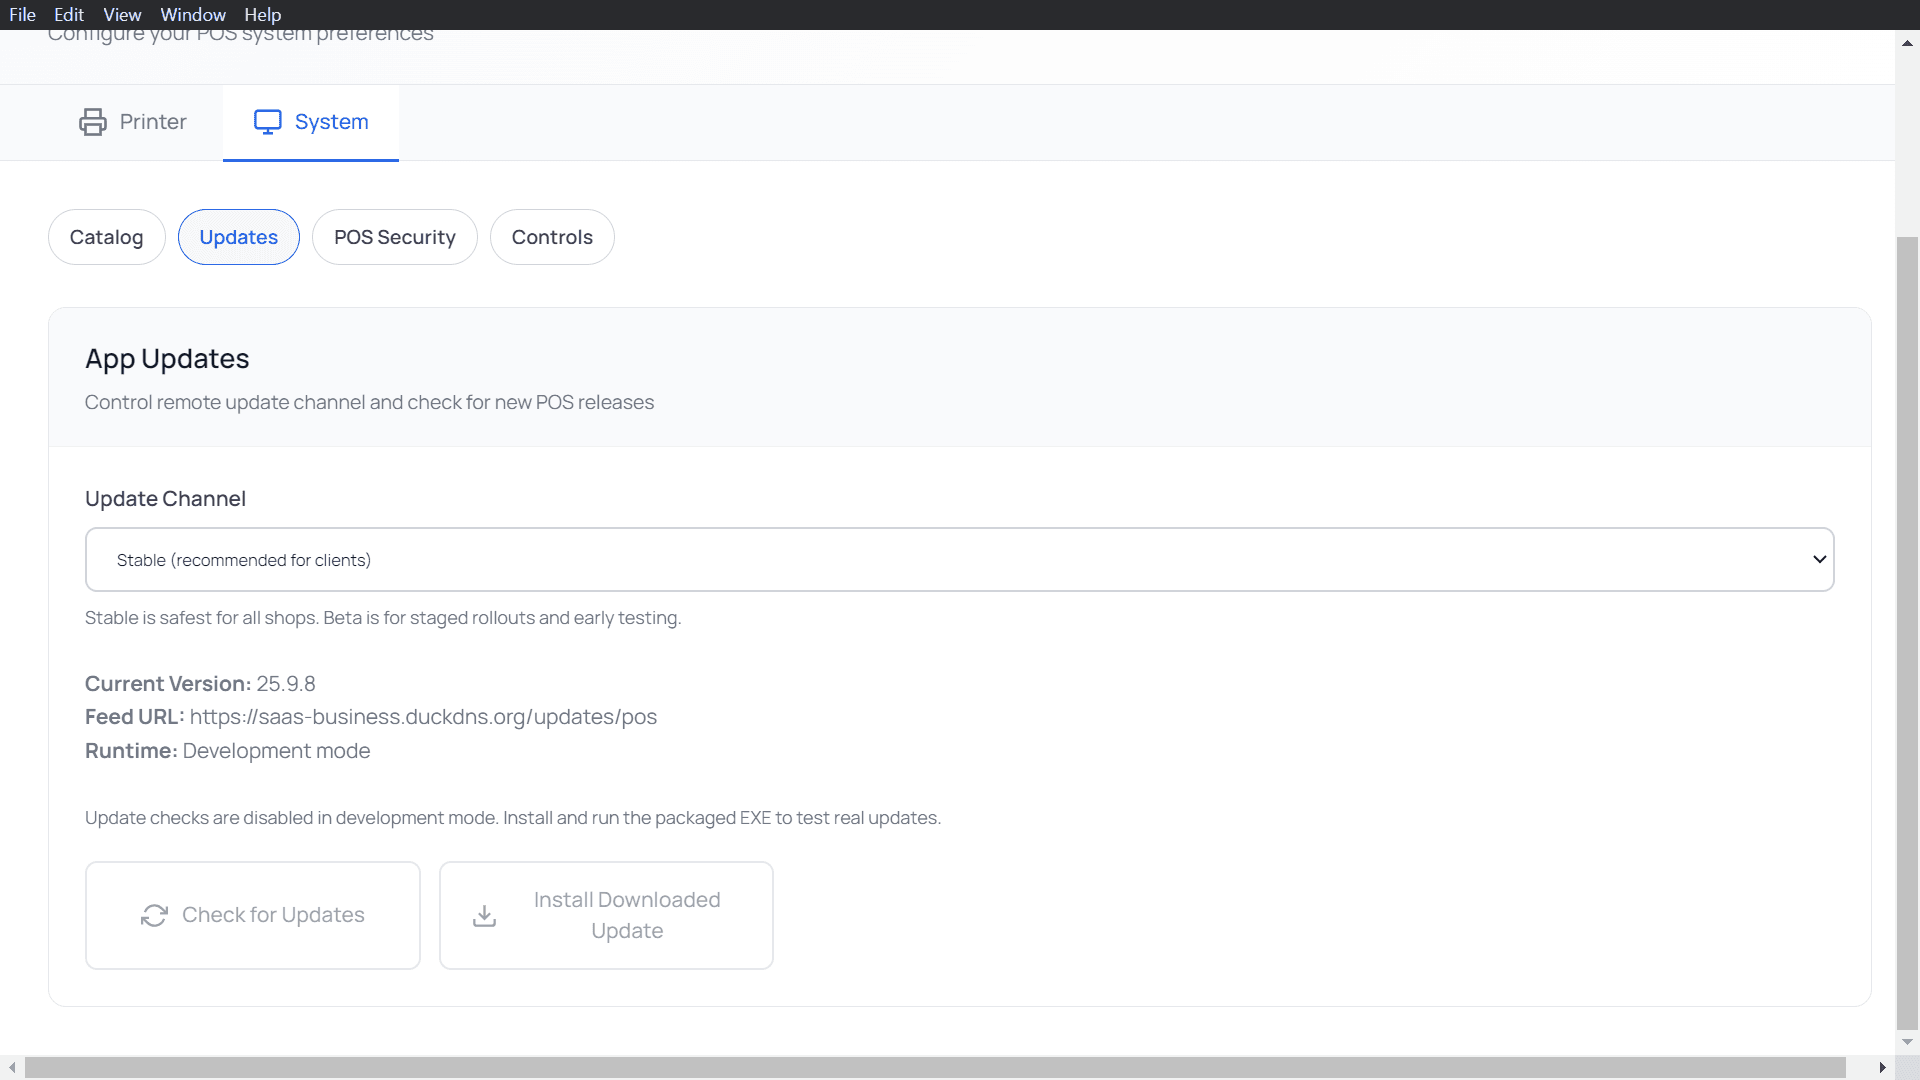Open the View menu

pyautogui.click(x=122, y=15)
